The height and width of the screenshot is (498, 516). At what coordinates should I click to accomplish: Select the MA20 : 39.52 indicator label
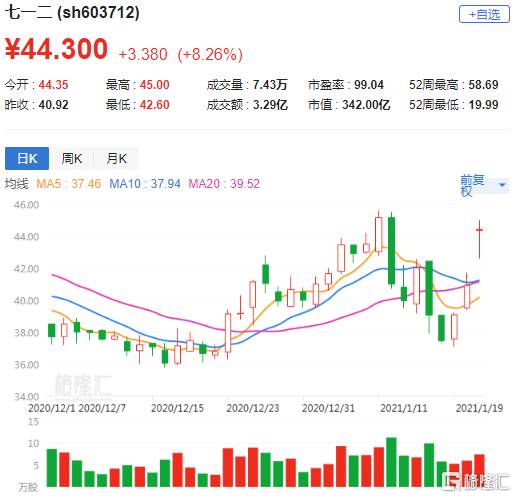pos(224,184)
